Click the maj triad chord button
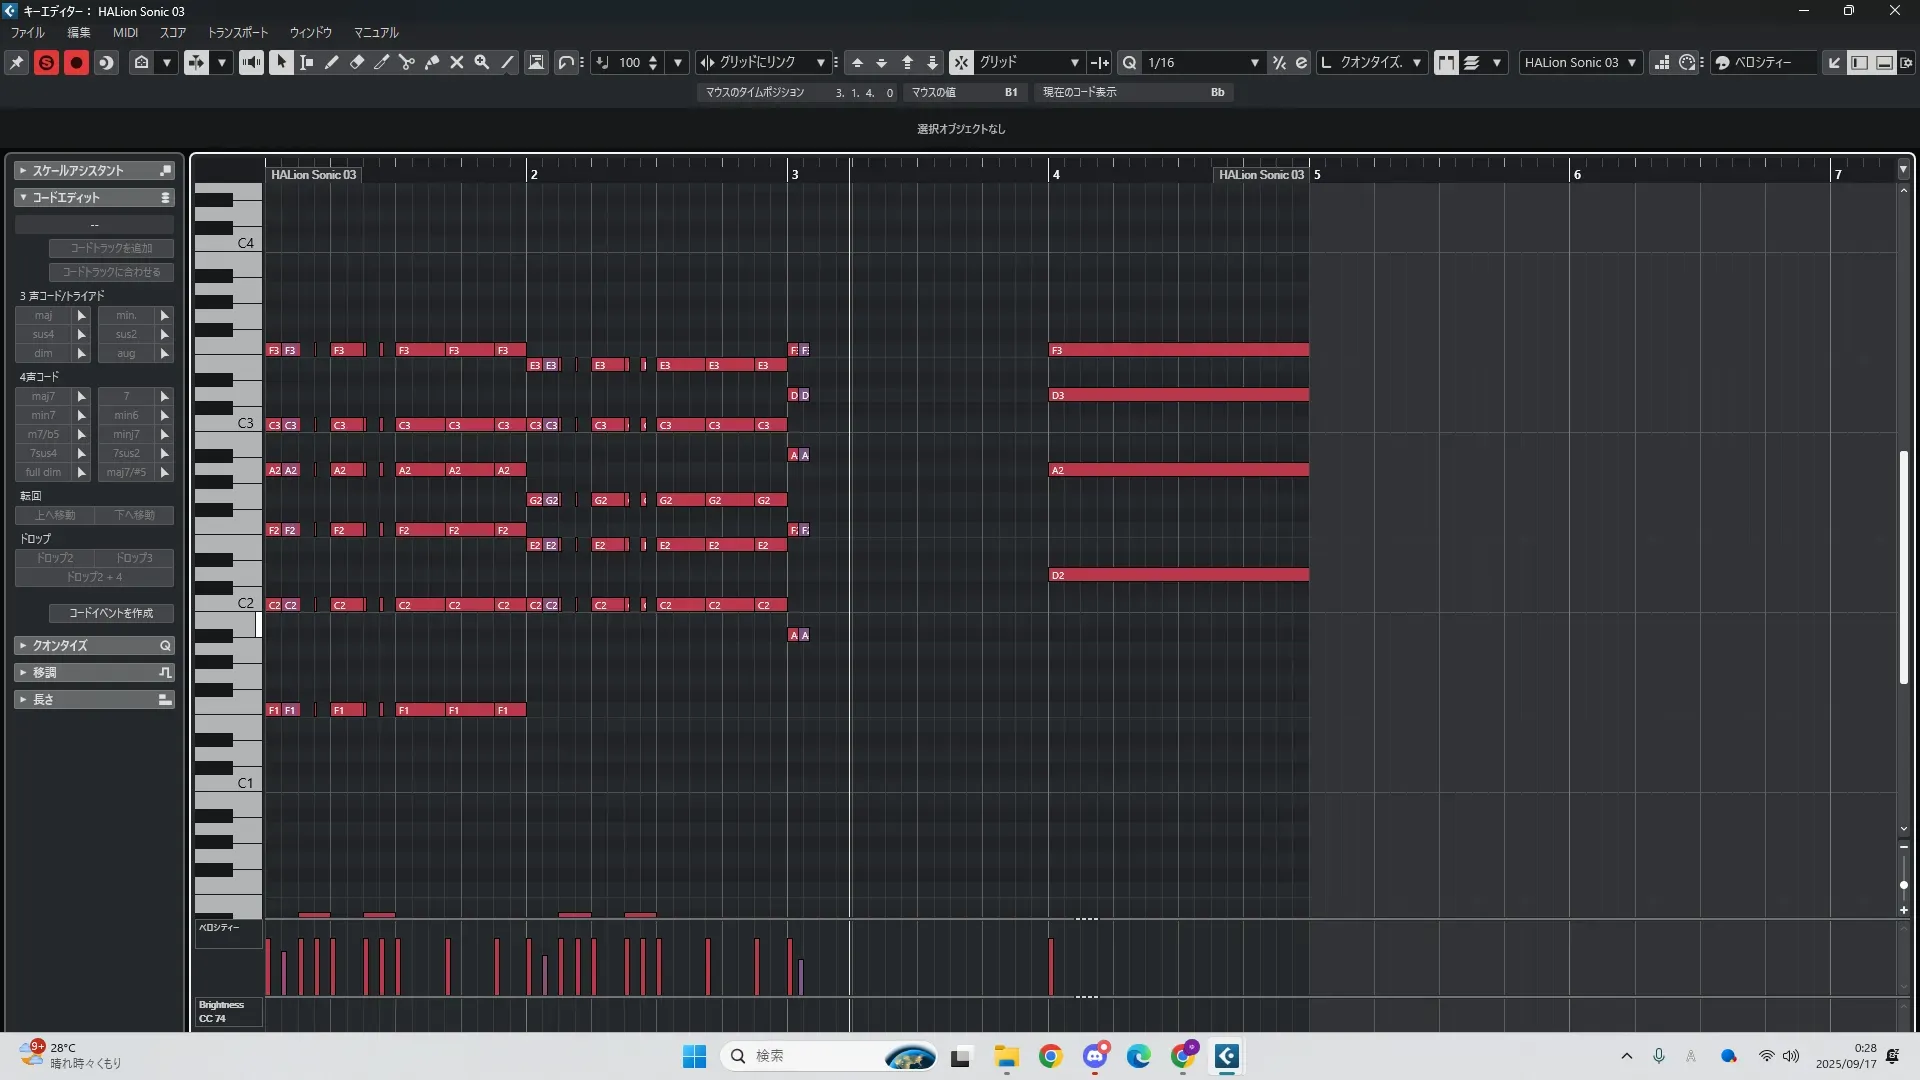 pos(43,316)
